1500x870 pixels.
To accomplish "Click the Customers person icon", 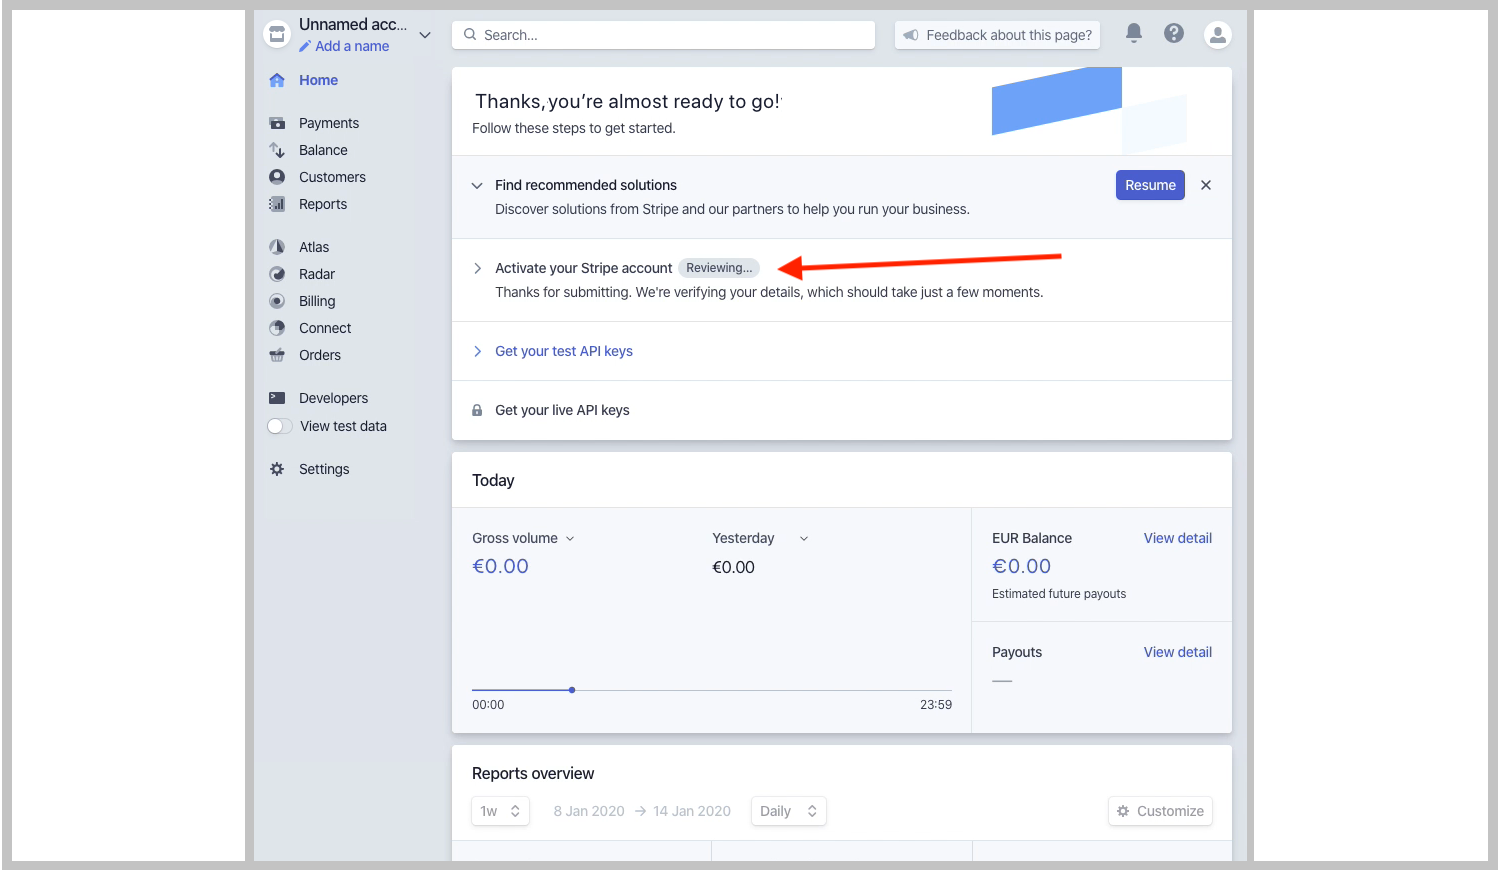I will [277, 177].
